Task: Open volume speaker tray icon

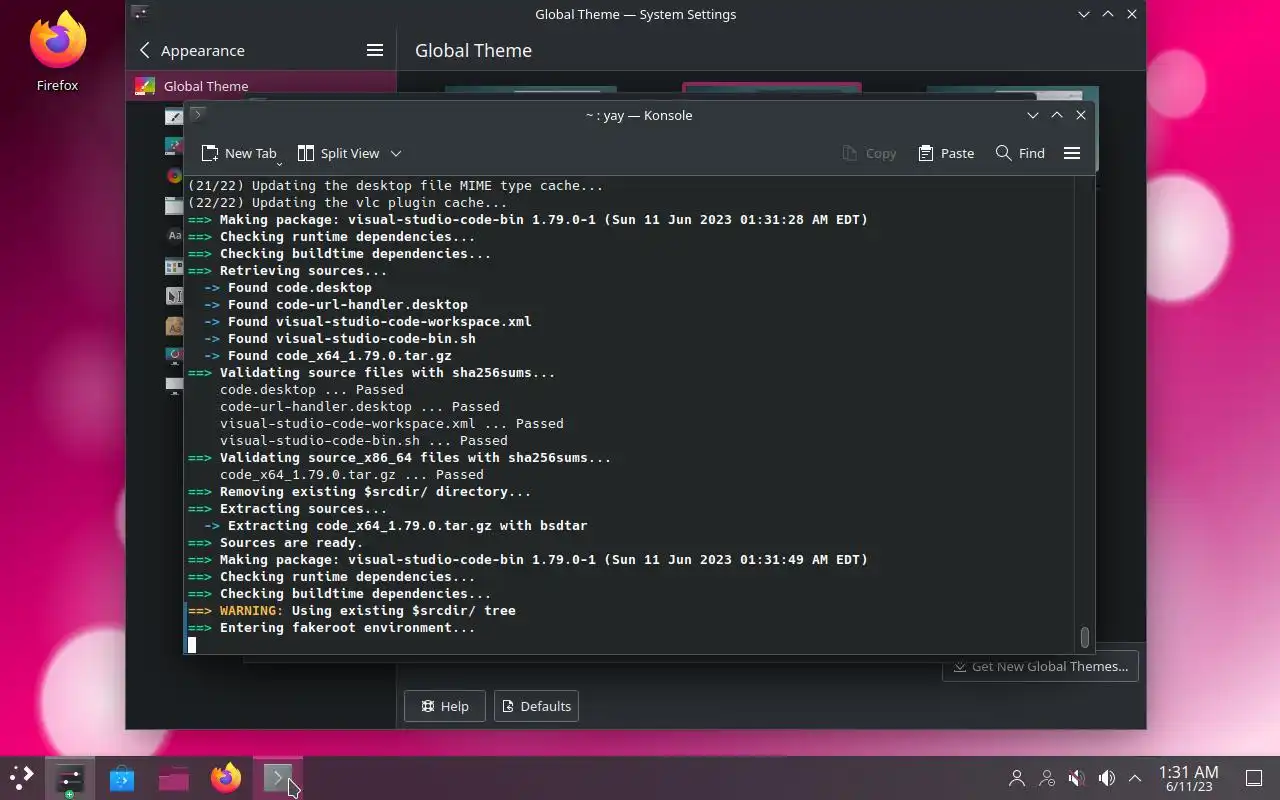Action: [x=1106, y=778]
